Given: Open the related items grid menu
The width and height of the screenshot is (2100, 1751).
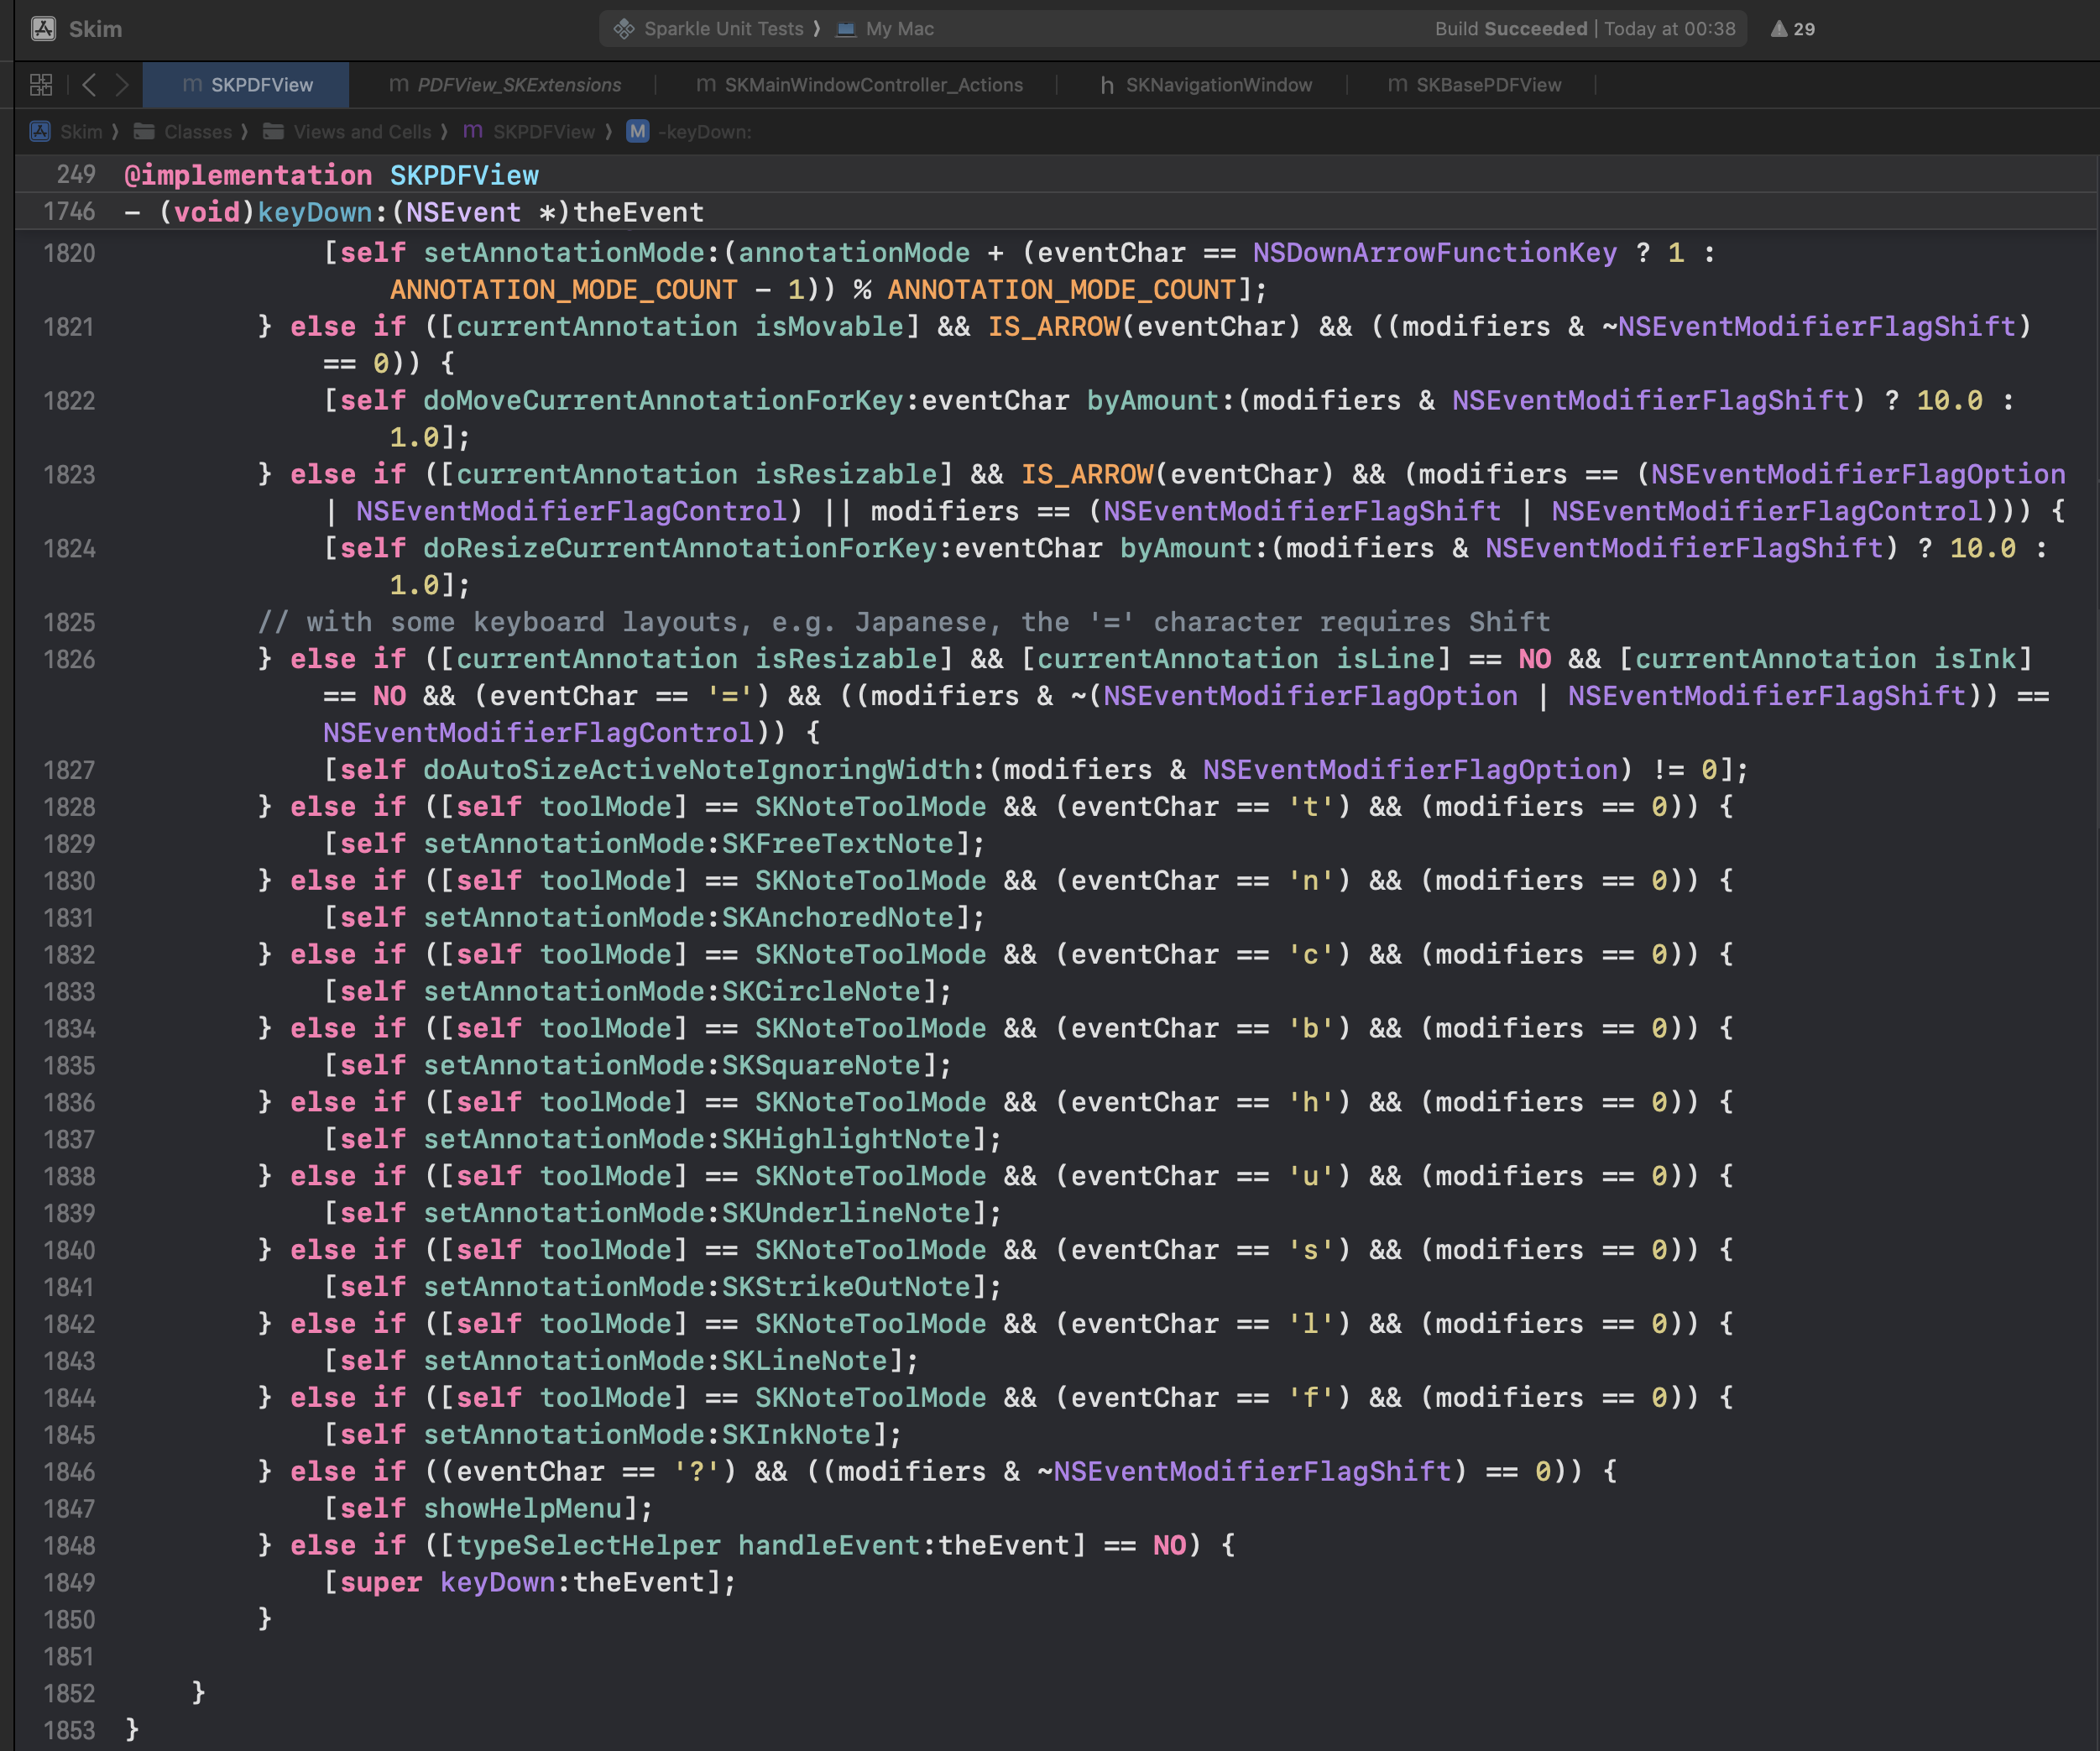Looking at the screenshot, I should (41, 85).
